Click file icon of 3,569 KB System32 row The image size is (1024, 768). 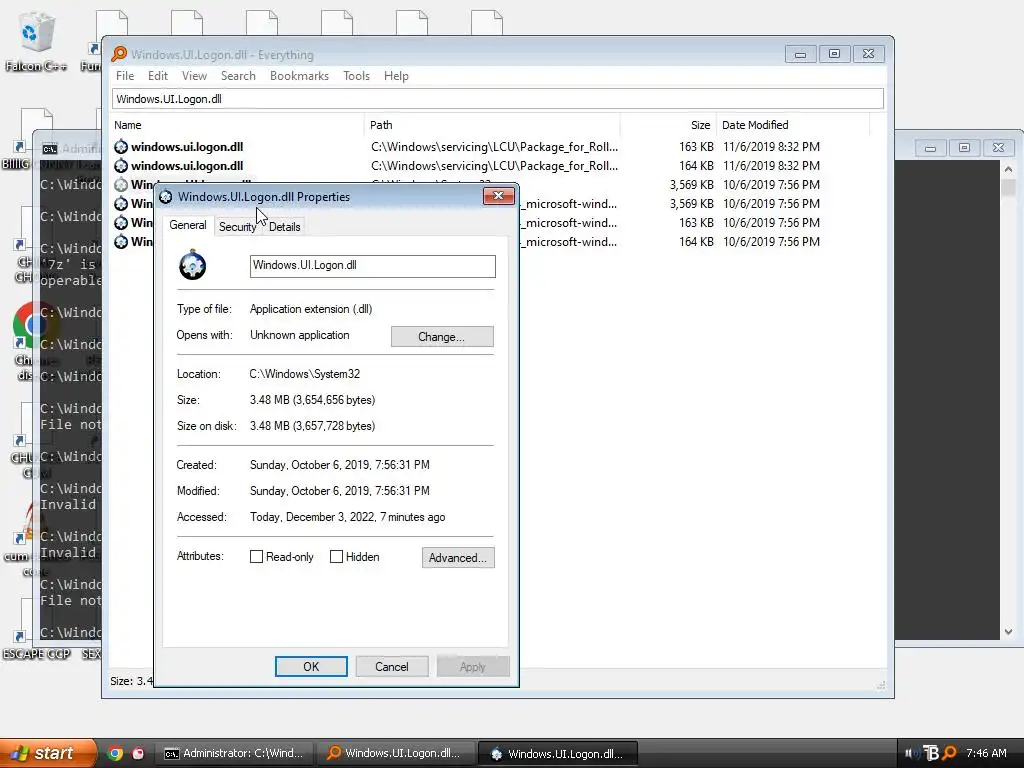coord(121,185)
